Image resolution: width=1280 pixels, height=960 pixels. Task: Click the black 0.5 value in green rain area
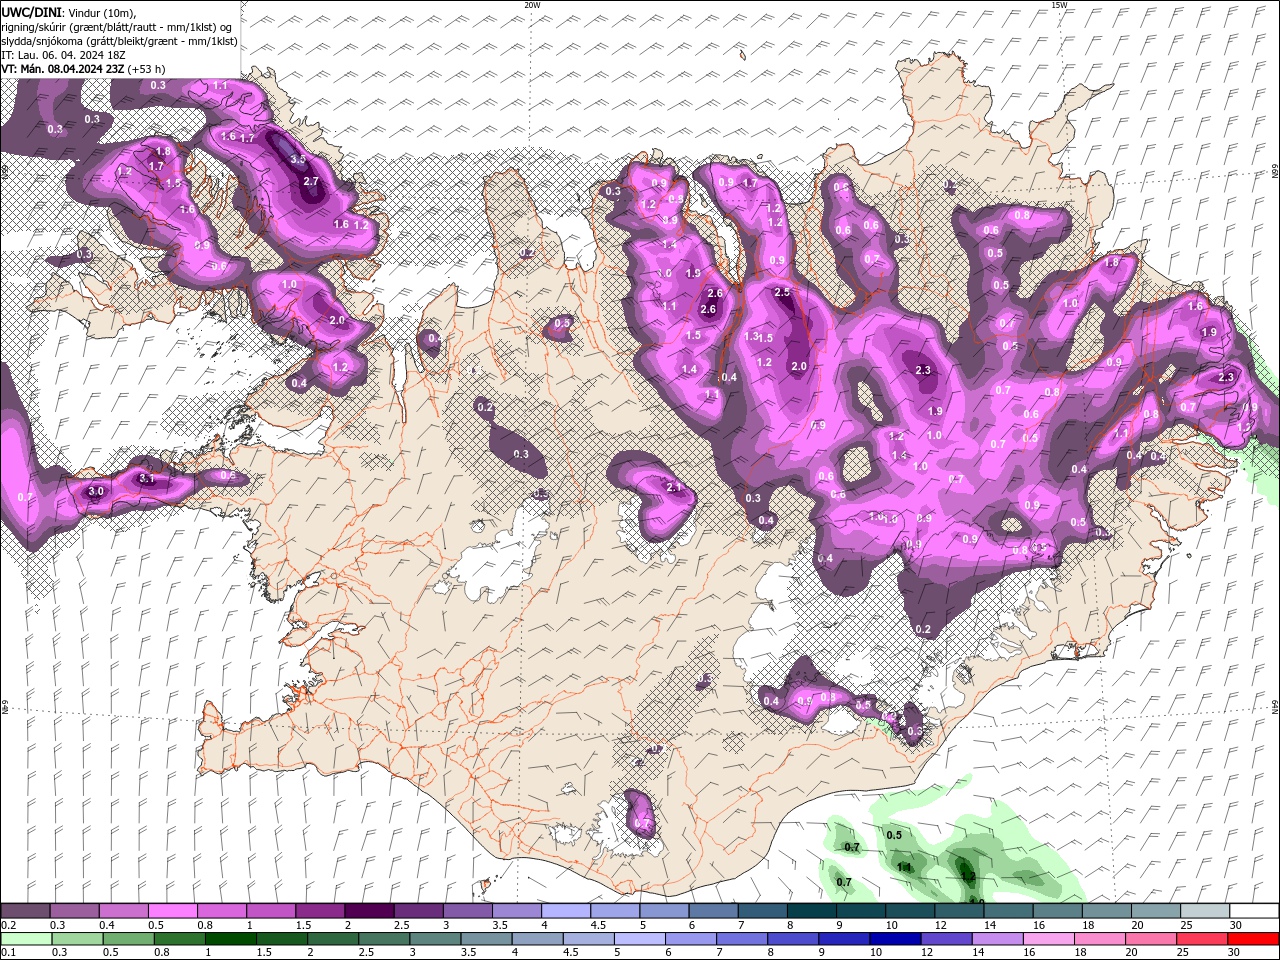coord(894,835)
